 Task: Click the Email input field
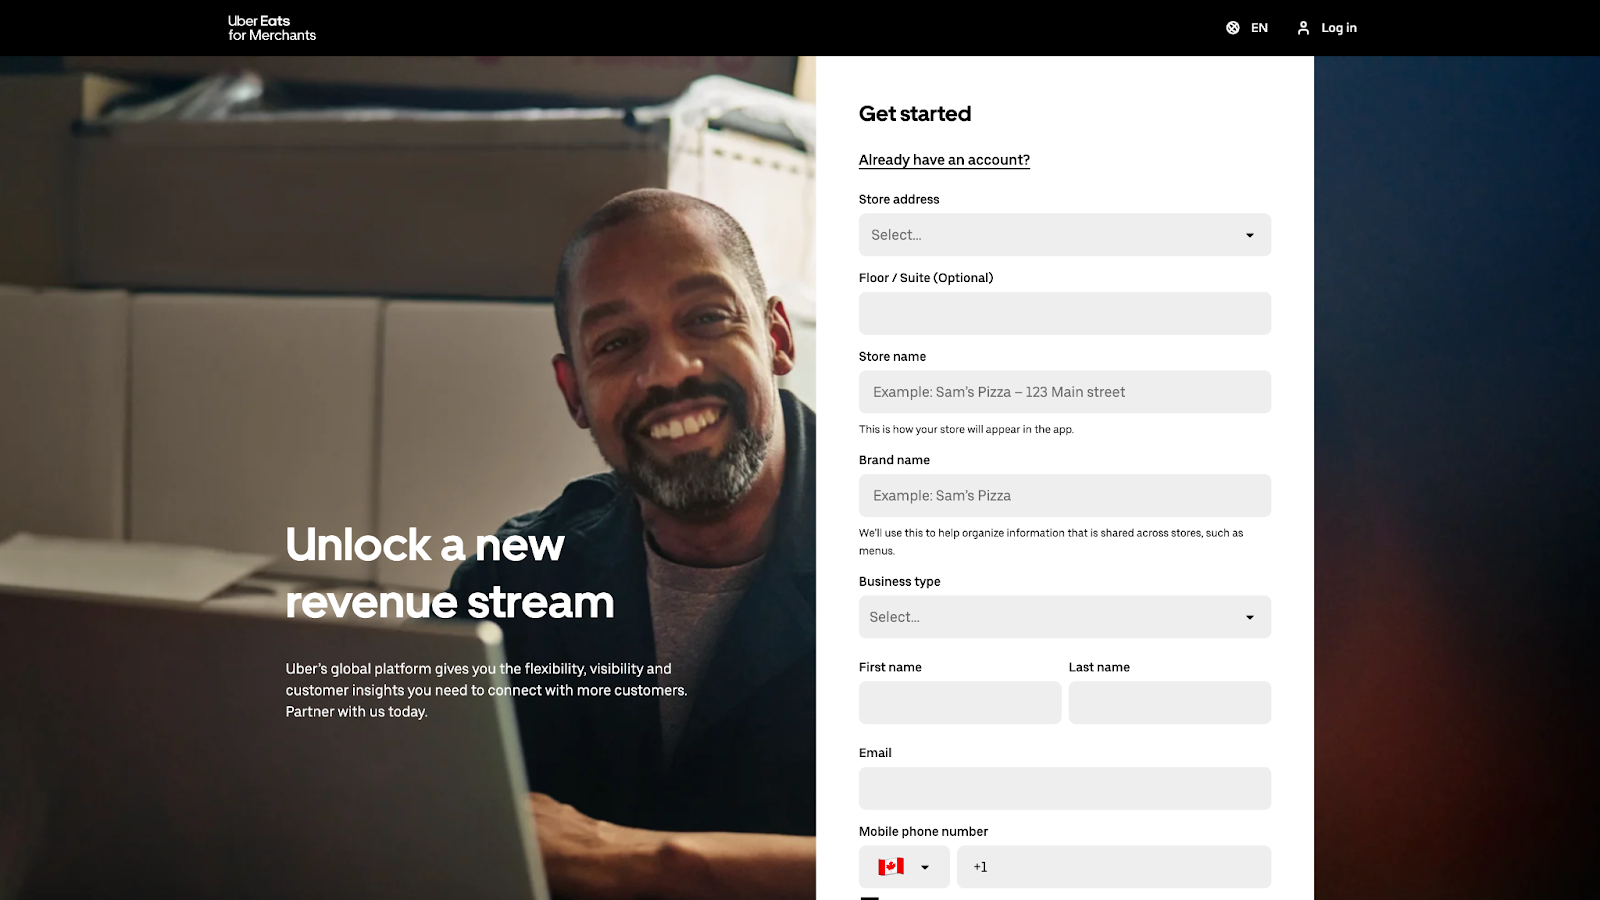[1064, 788]
